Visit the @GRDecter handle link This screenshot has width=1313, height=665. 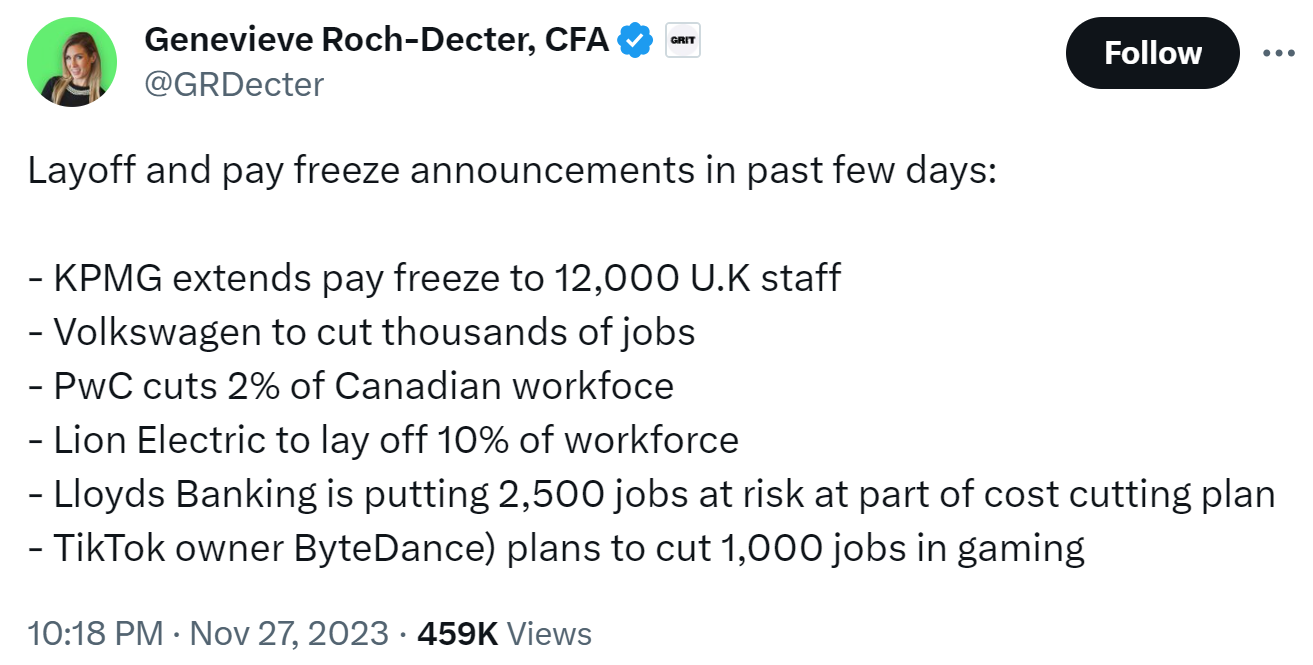(x=234, y=85)
